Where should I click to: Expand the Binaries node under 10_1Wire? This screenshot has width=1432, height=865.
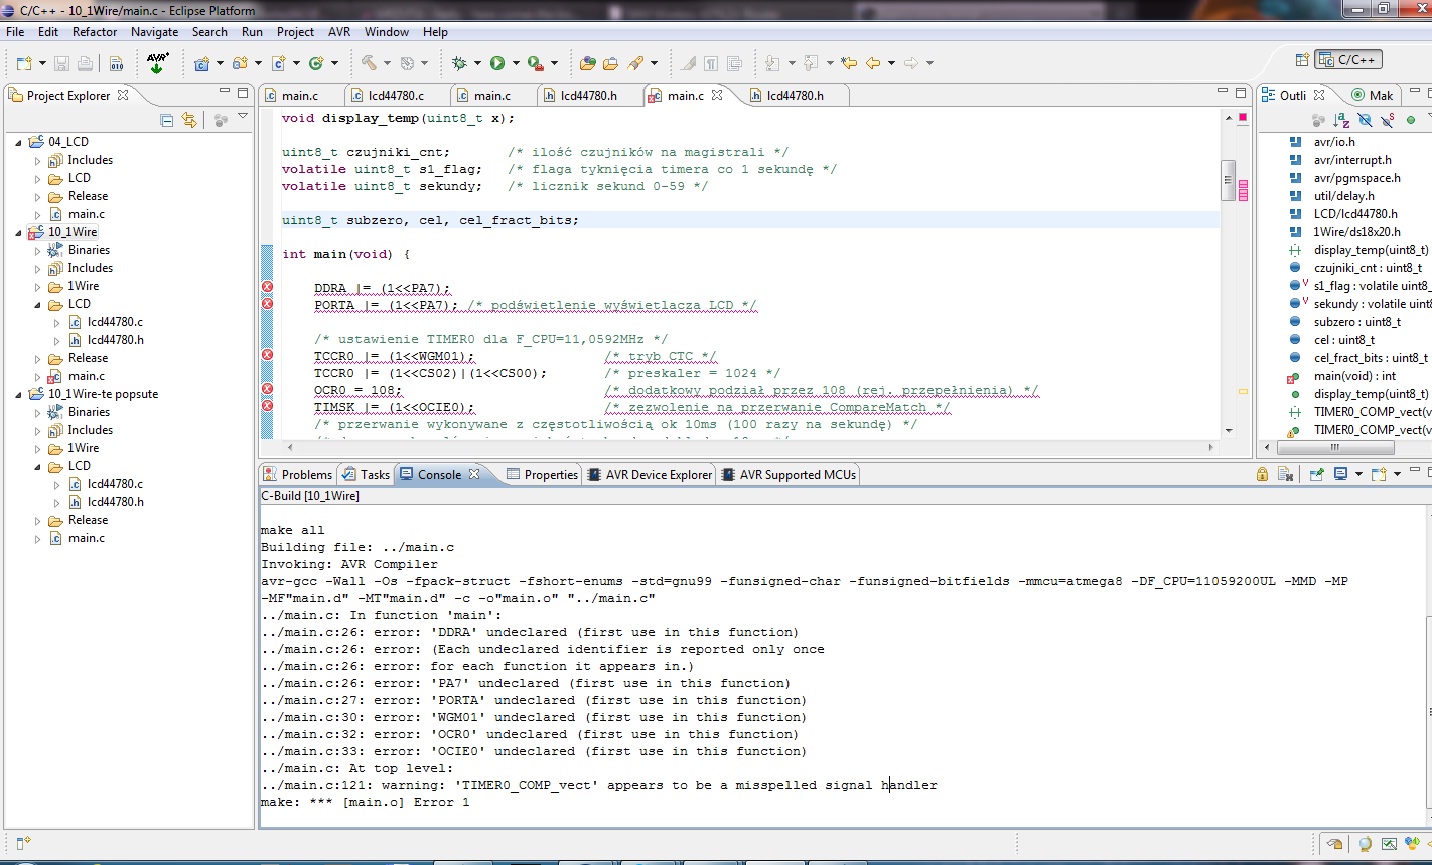(x=38, y=250)
